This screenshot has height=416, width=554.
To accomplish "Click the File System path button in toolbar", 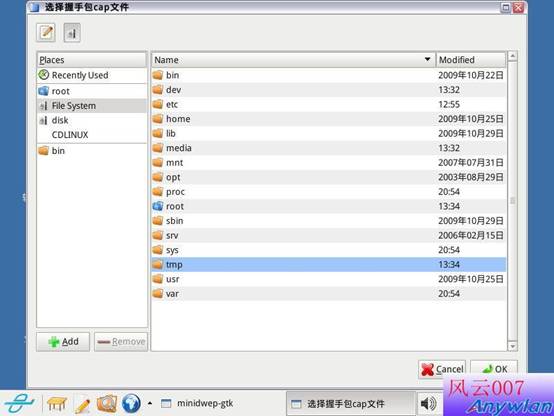I will click(x=72, y=33).
